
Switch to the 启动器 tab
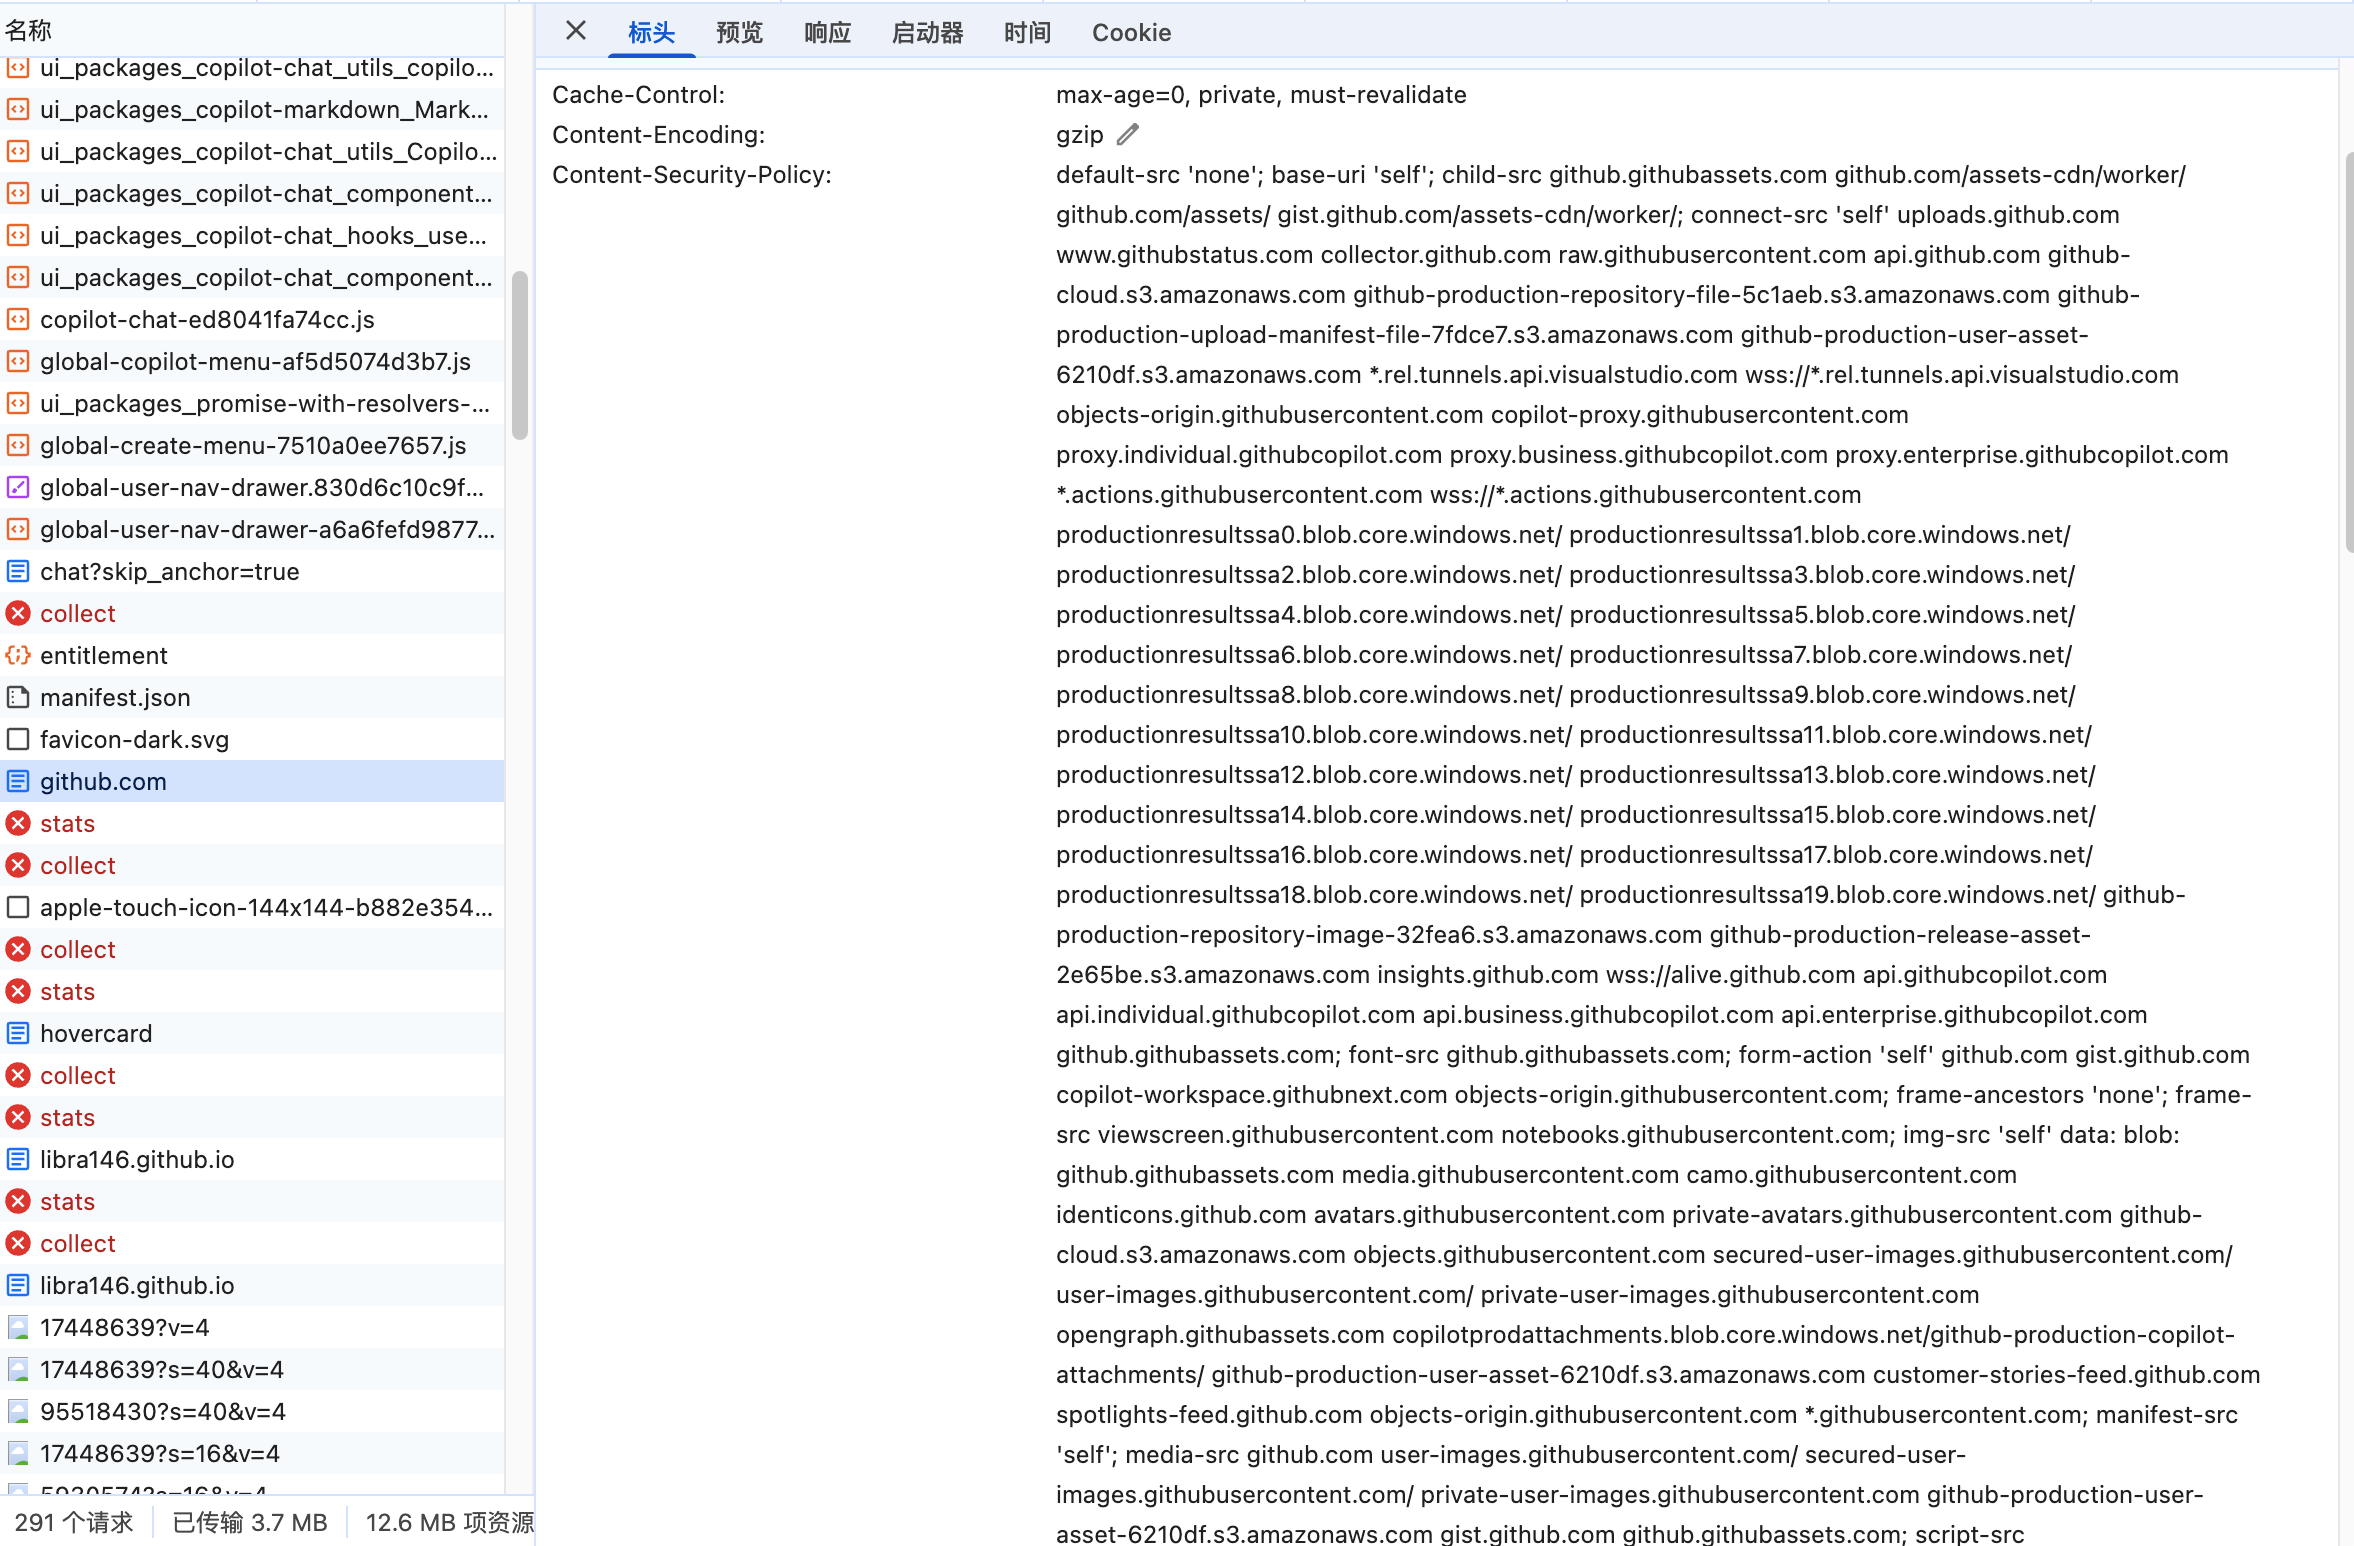[x=927, y=33]
